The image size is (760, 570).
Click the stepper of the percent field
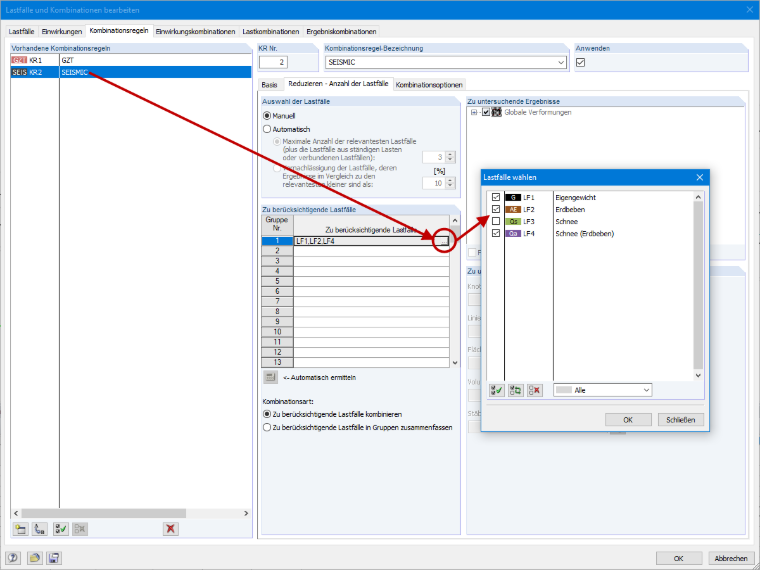pyautogui.click(x=450, y=183)
